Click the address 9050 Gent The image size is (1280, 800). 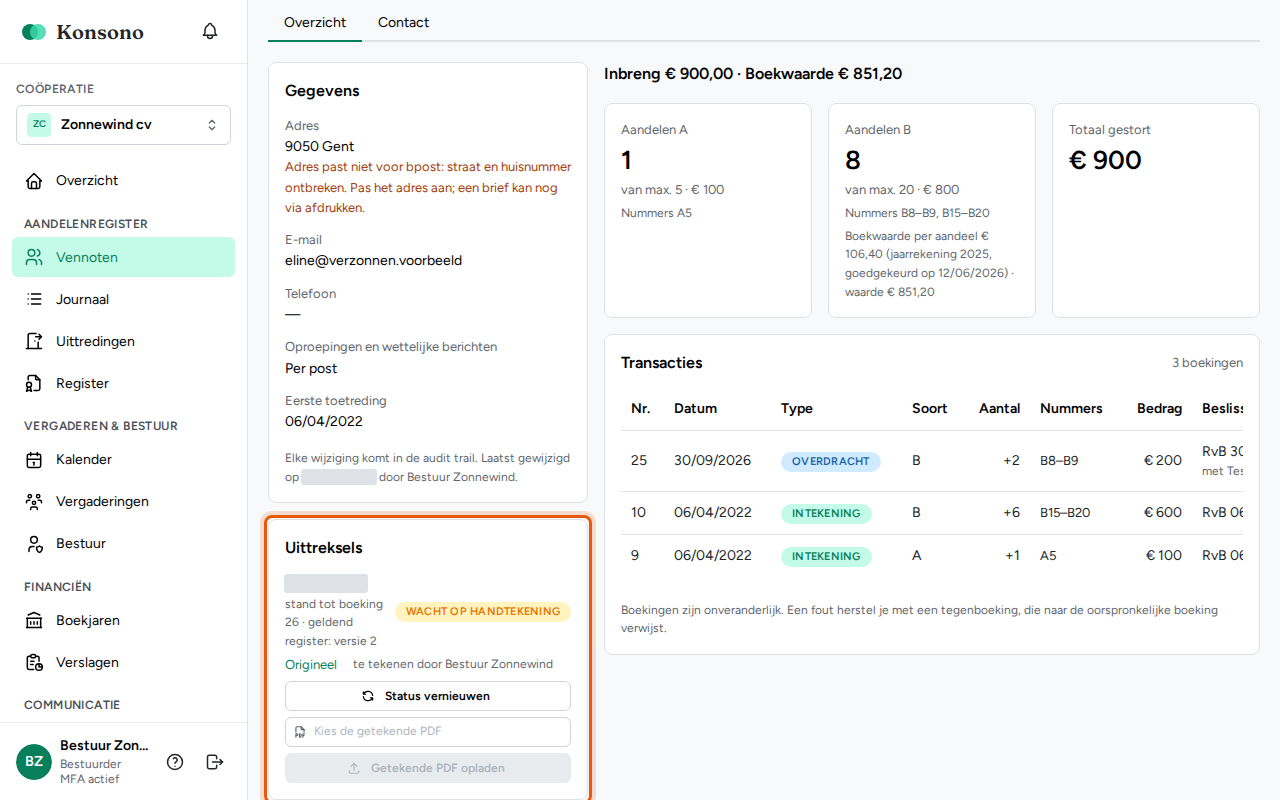tap(319, 147)
